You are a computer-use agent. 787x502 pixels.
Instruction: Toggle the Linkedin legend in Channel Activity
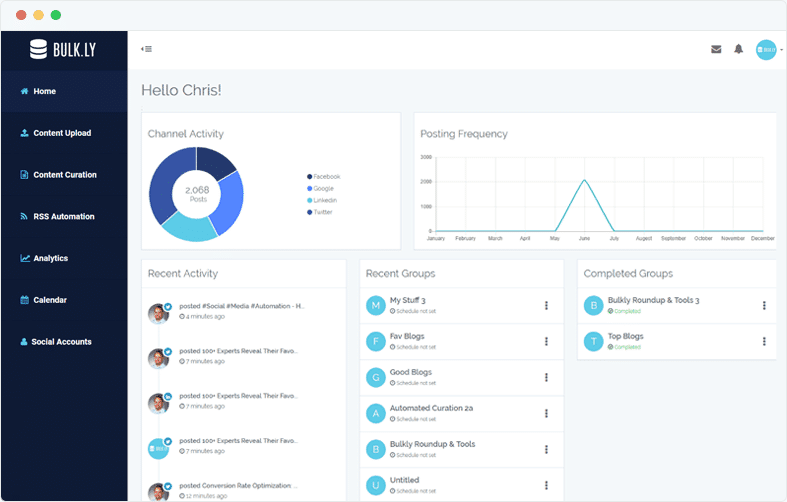point(324,200)
